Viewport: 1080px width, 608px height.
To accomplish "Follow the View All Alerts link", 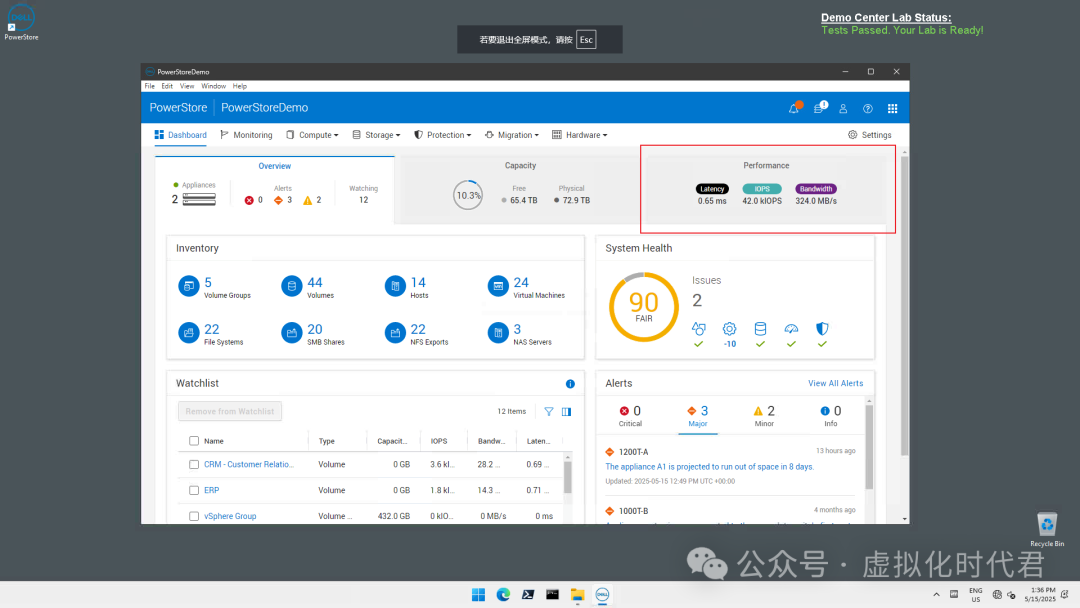I will [835, 383].
